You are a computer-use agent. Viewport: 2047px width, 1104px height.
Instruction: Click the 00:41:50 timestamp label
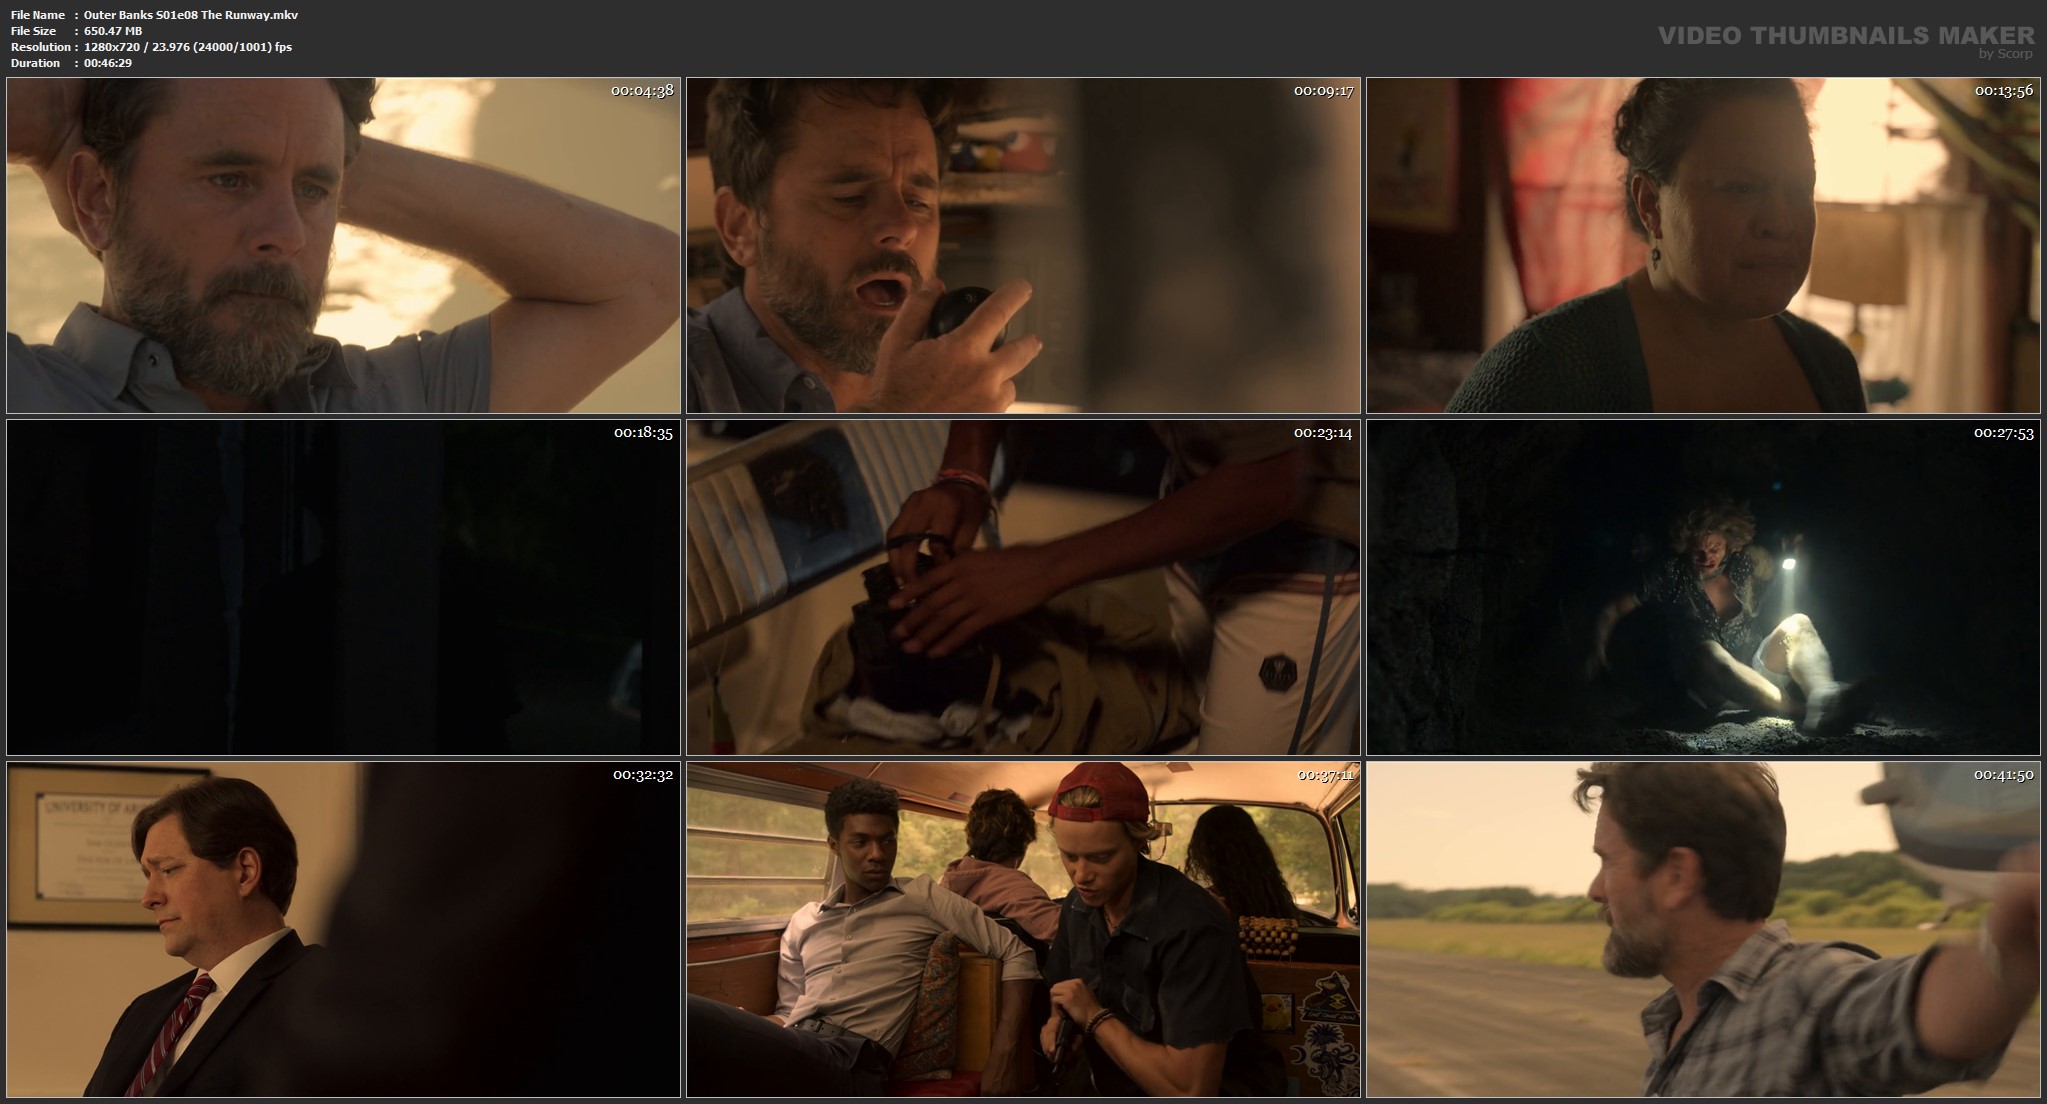click(x=2003, y=775)
